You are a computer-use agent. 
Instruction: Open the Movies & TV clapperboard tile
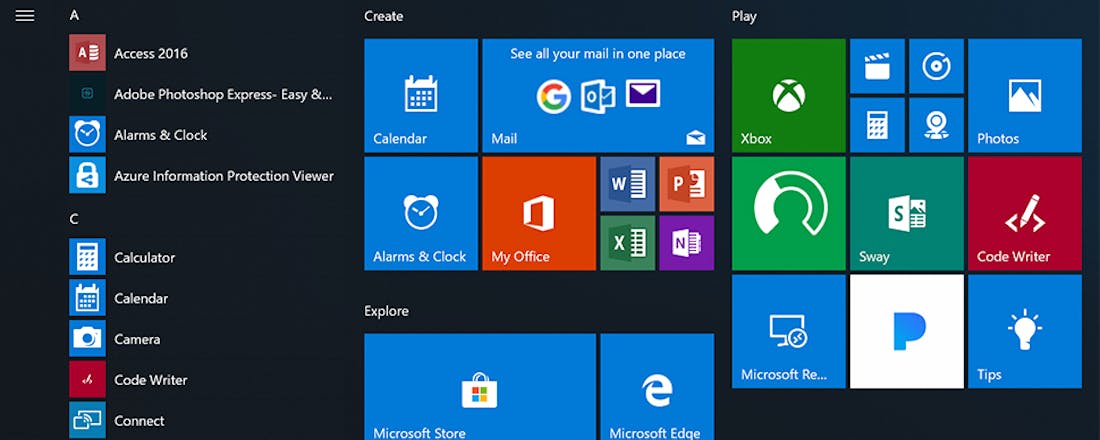[x=877, y=66]
